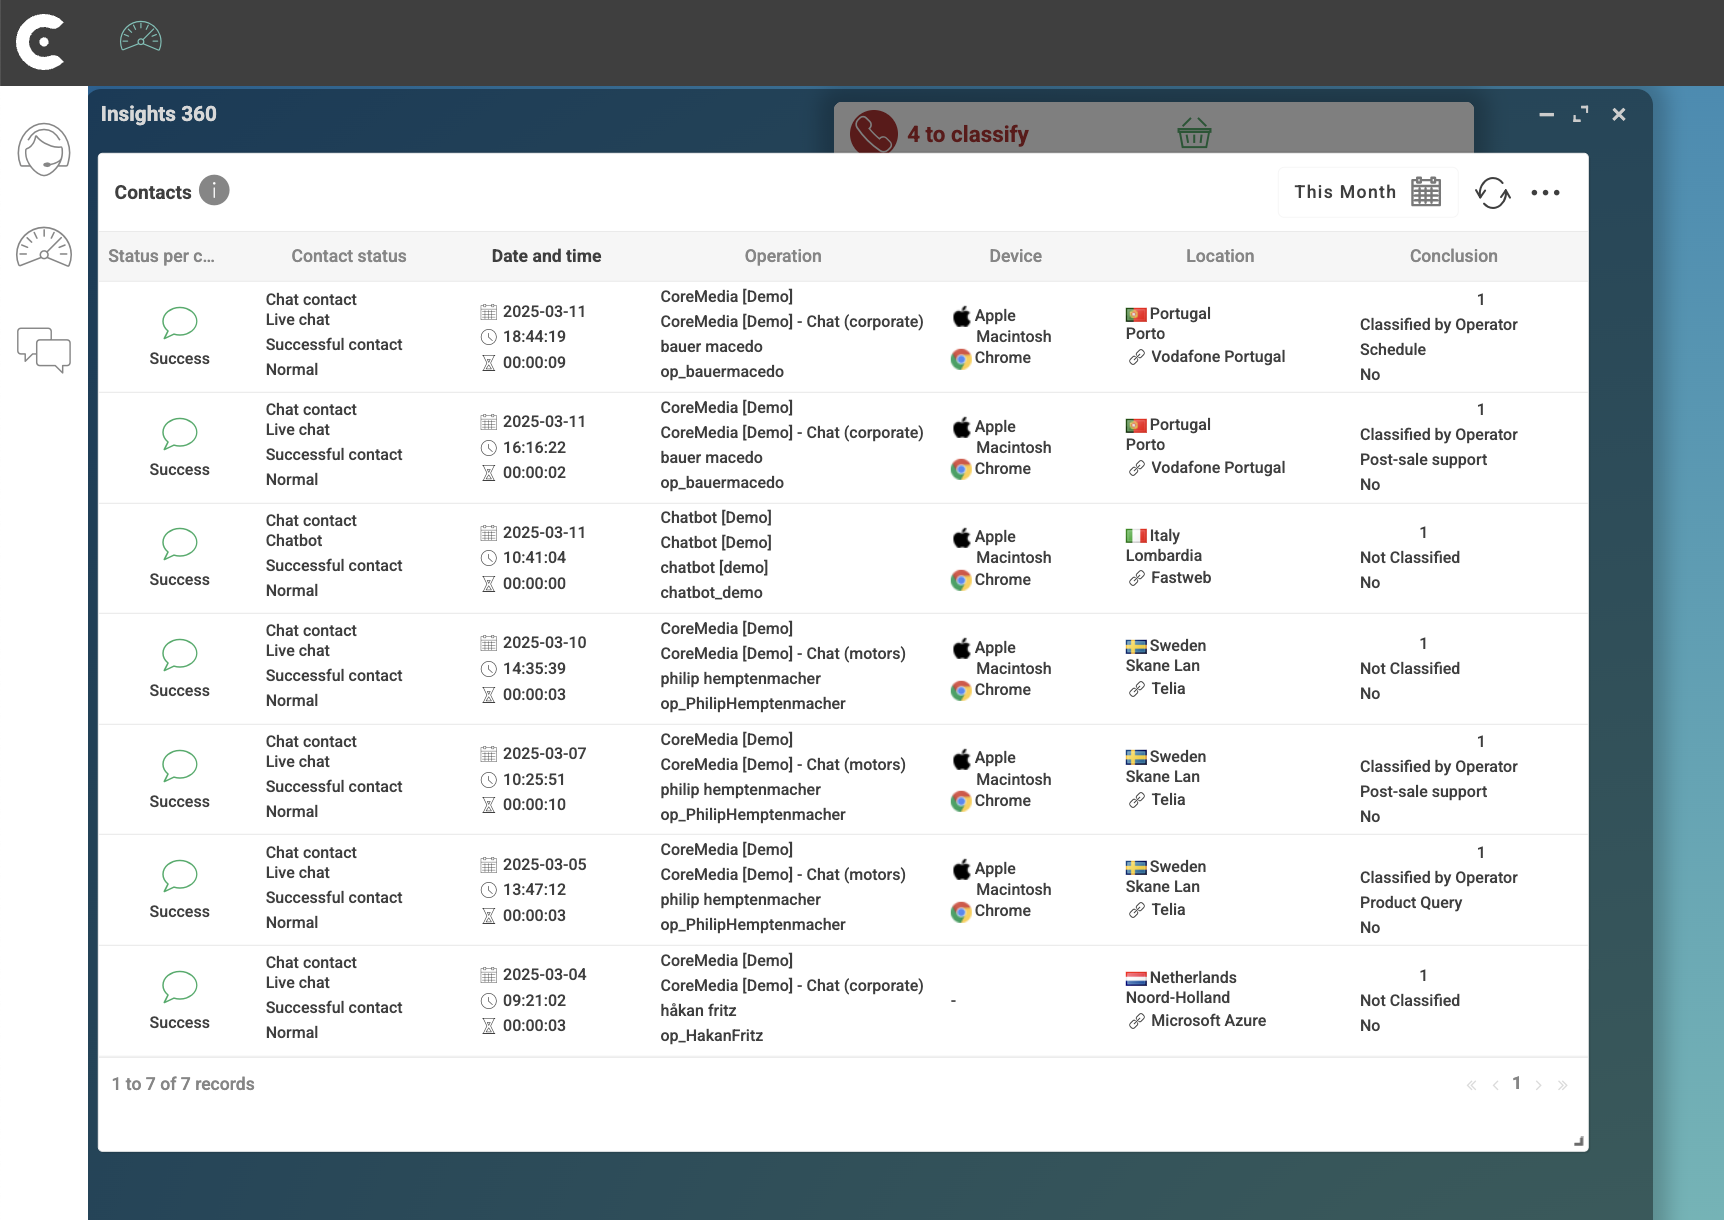Open the This Month date range selector
Image resolution: width=1724 pixels, height=1220 pixels.
click(x=1367, y=192)
